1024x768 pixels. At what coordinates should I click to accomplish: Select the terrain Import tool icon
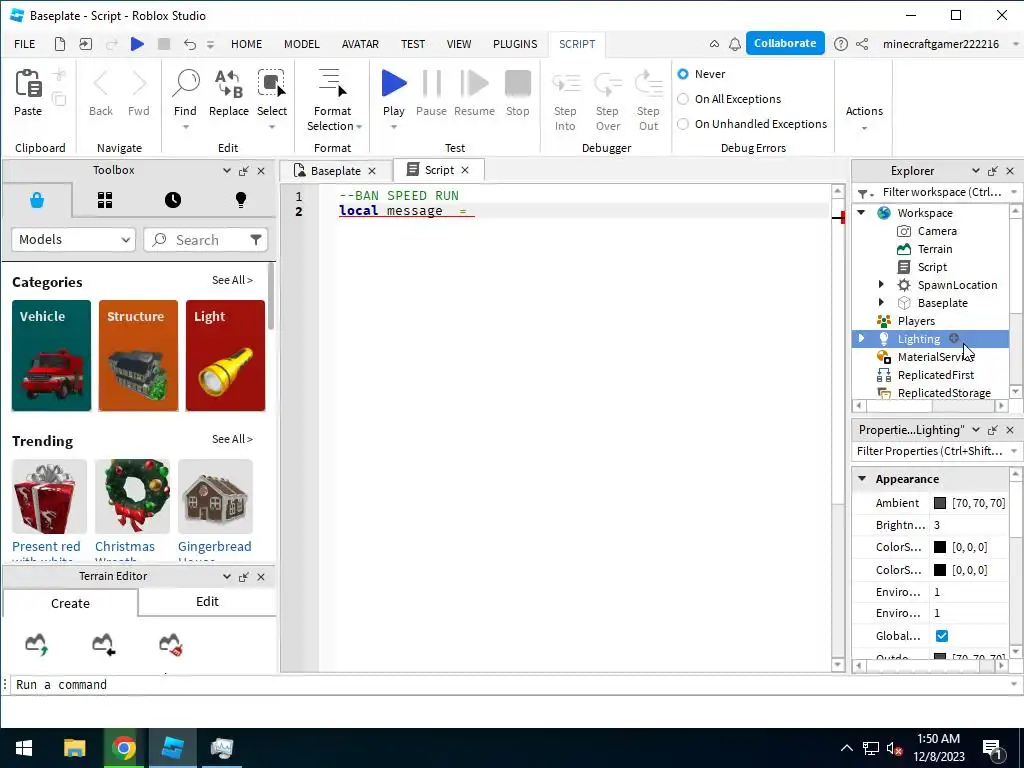coord(103,644)
